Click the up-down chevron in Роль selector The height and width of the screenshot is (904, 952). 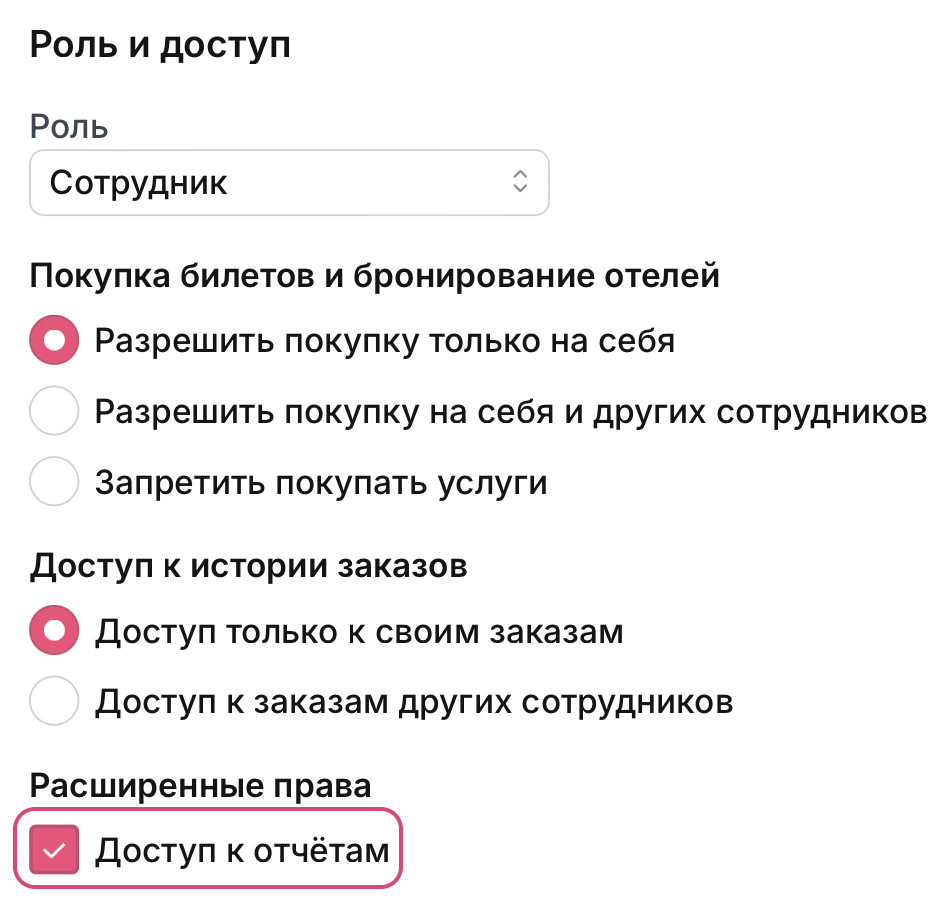click(519, 182)
